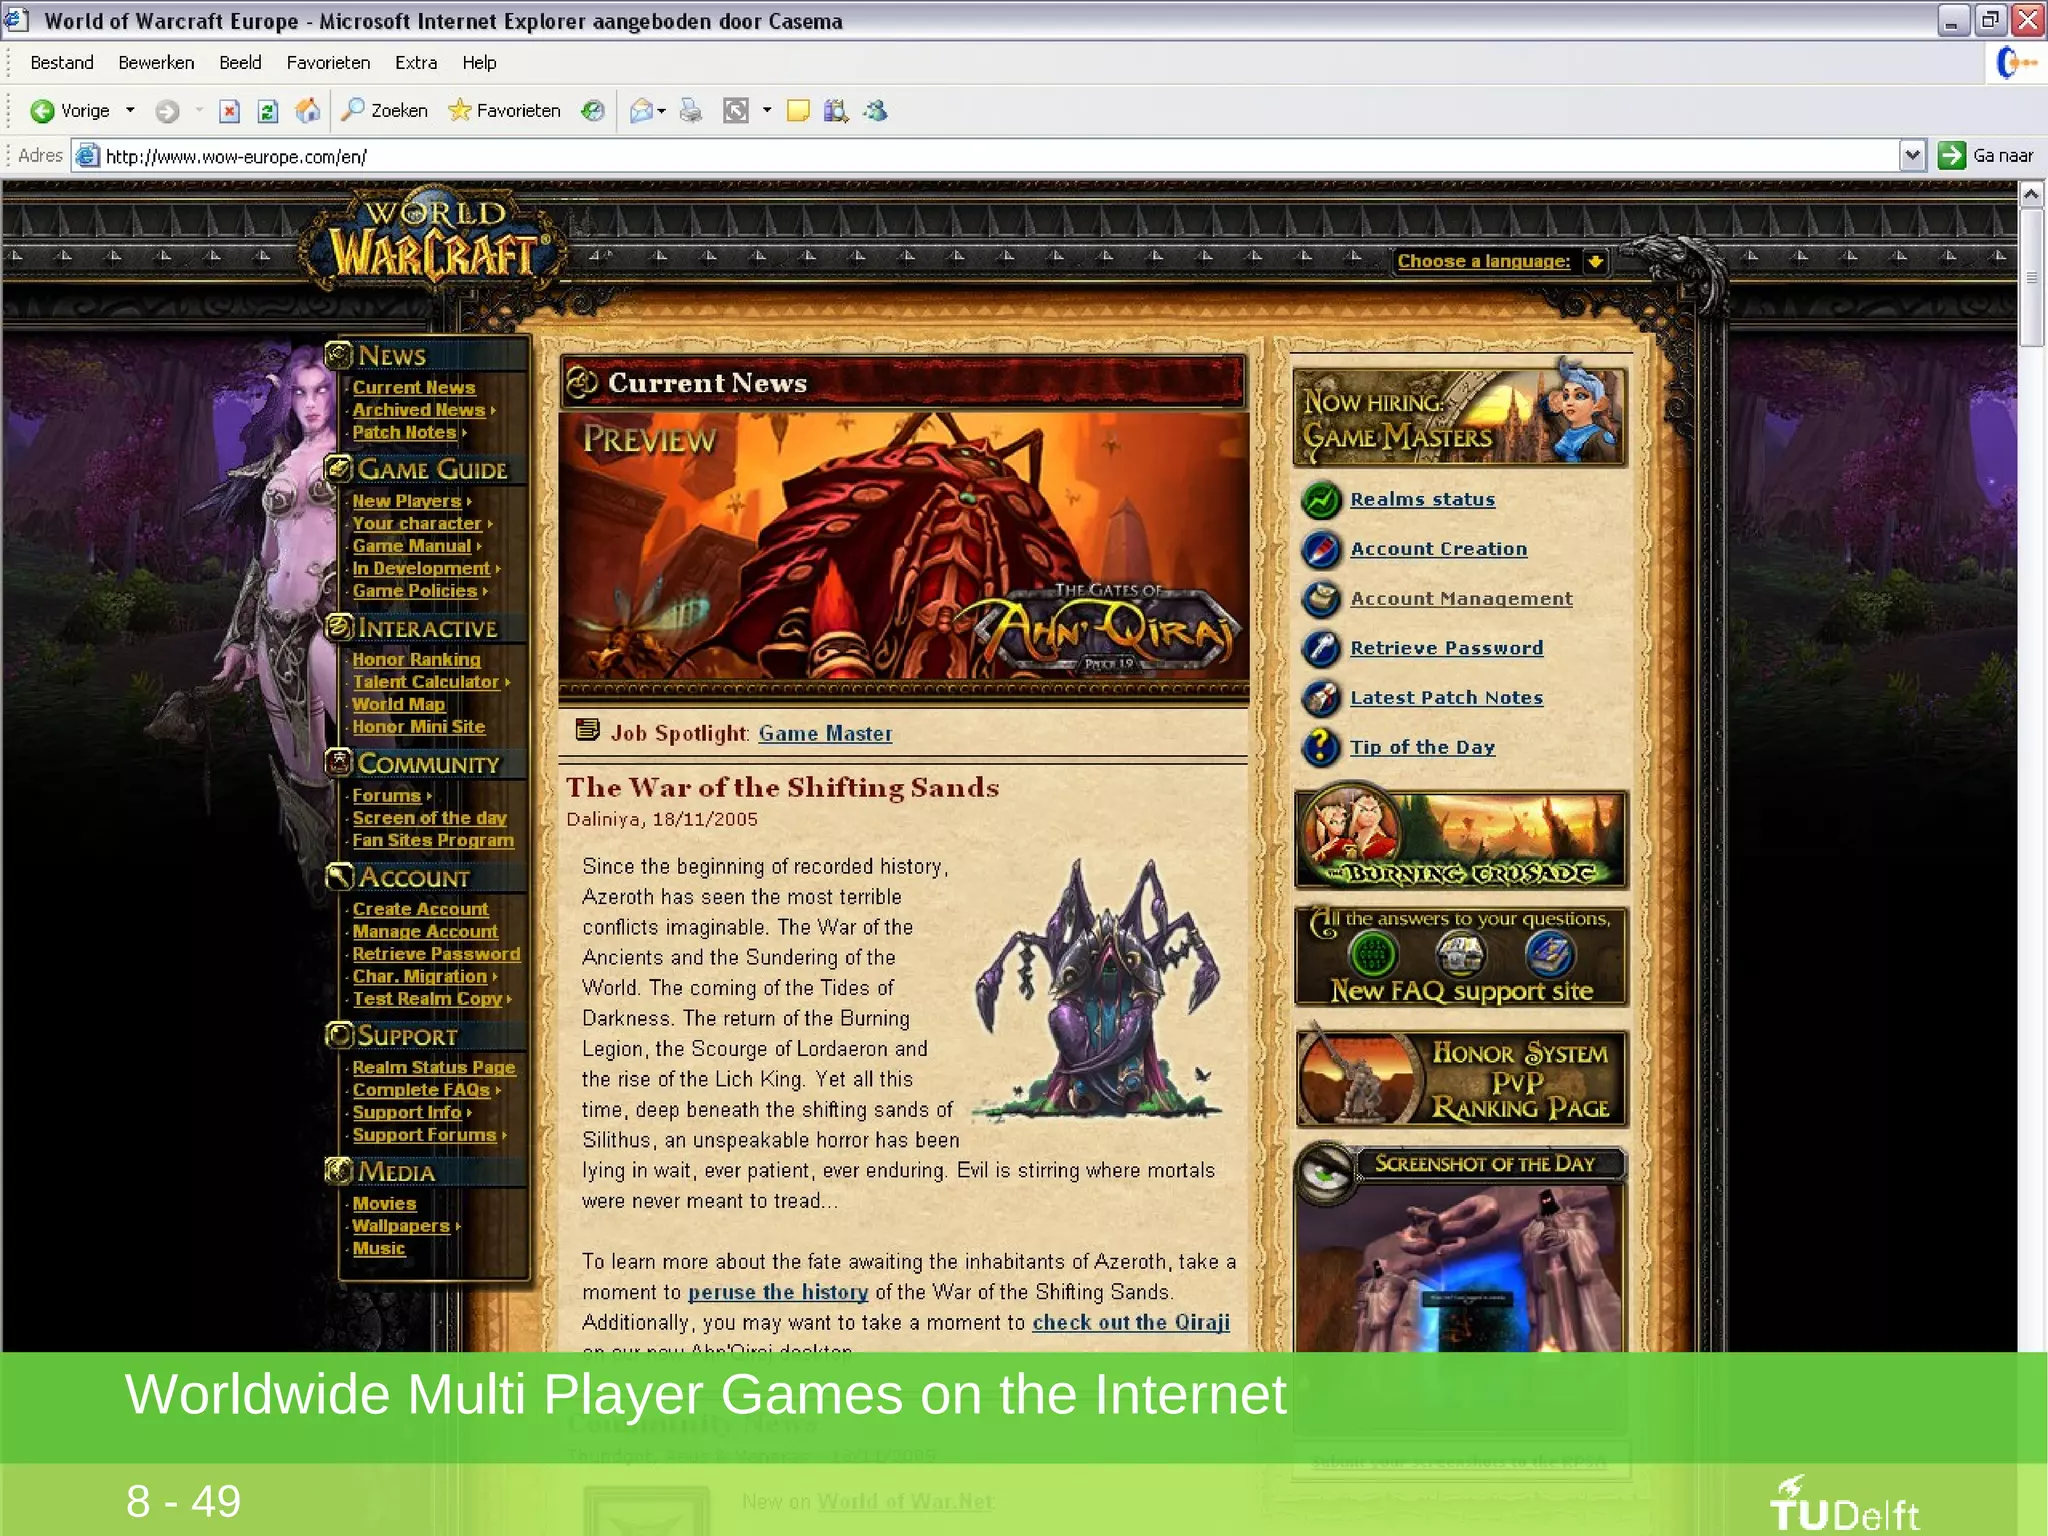Expand the Char. Migration submenu
Viewport: 2048px width, 1536px height.
495,977
